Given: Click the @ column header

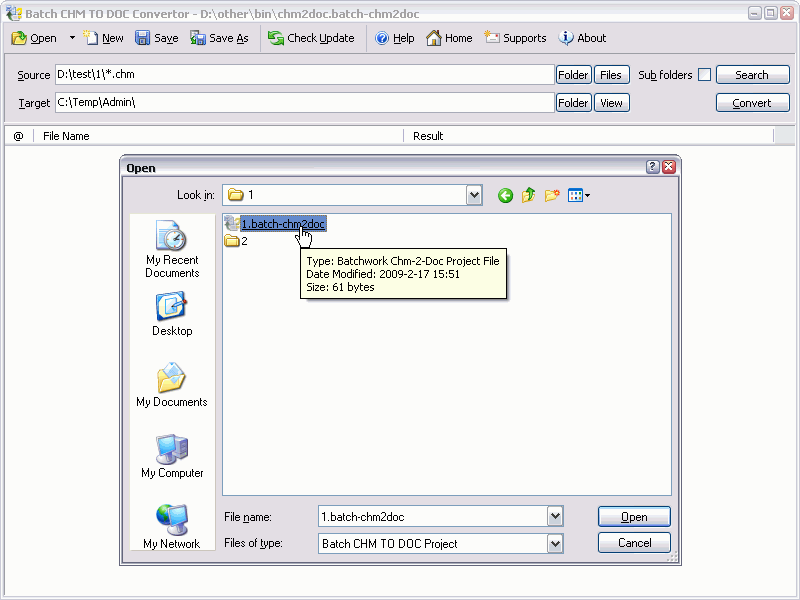Looking at the screenshot, I should point(18,136).
